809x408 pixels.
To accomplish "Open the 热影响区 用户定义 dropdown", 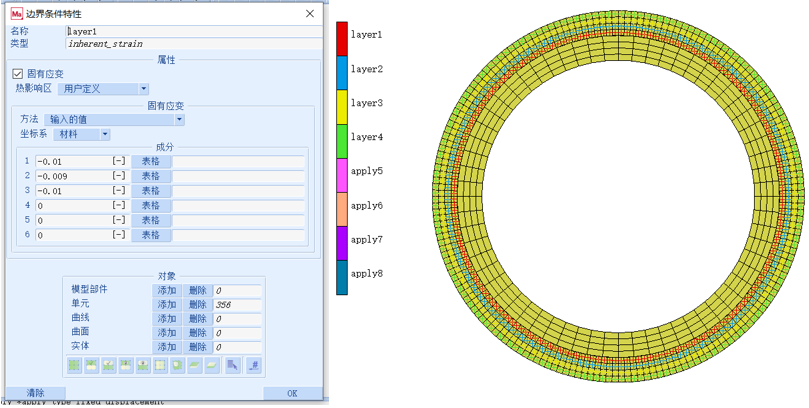I will (103, 89).
